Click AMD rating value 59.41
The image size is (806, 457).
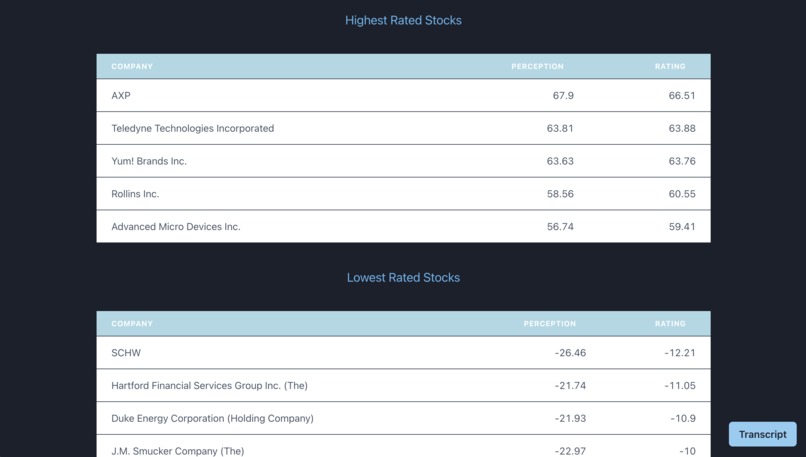(x=682, y=227)
